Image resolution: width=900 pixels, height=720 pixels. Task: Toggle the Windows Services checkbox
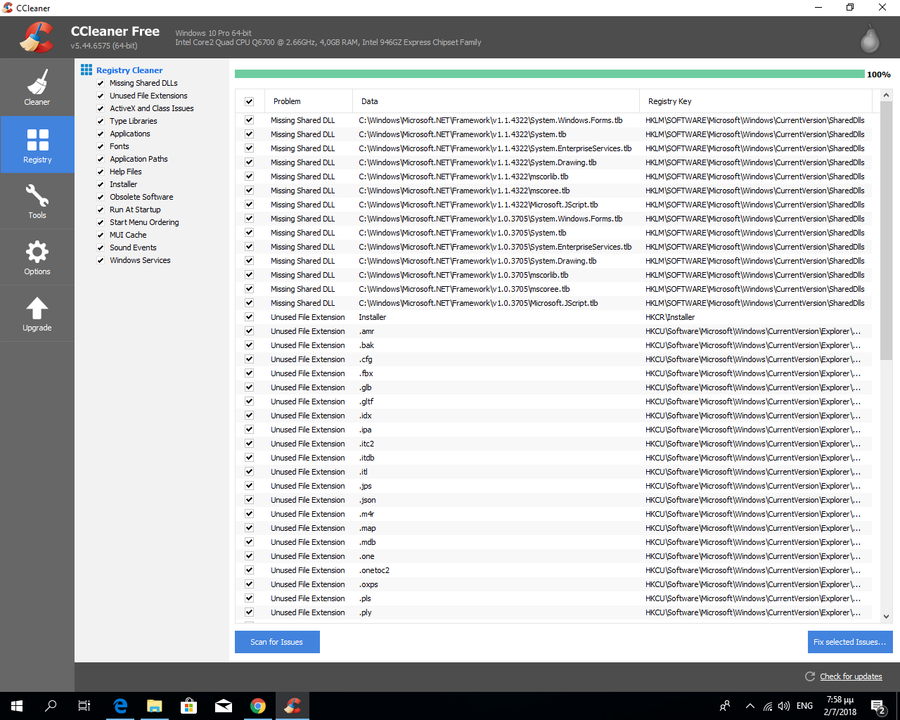point(100,260)
